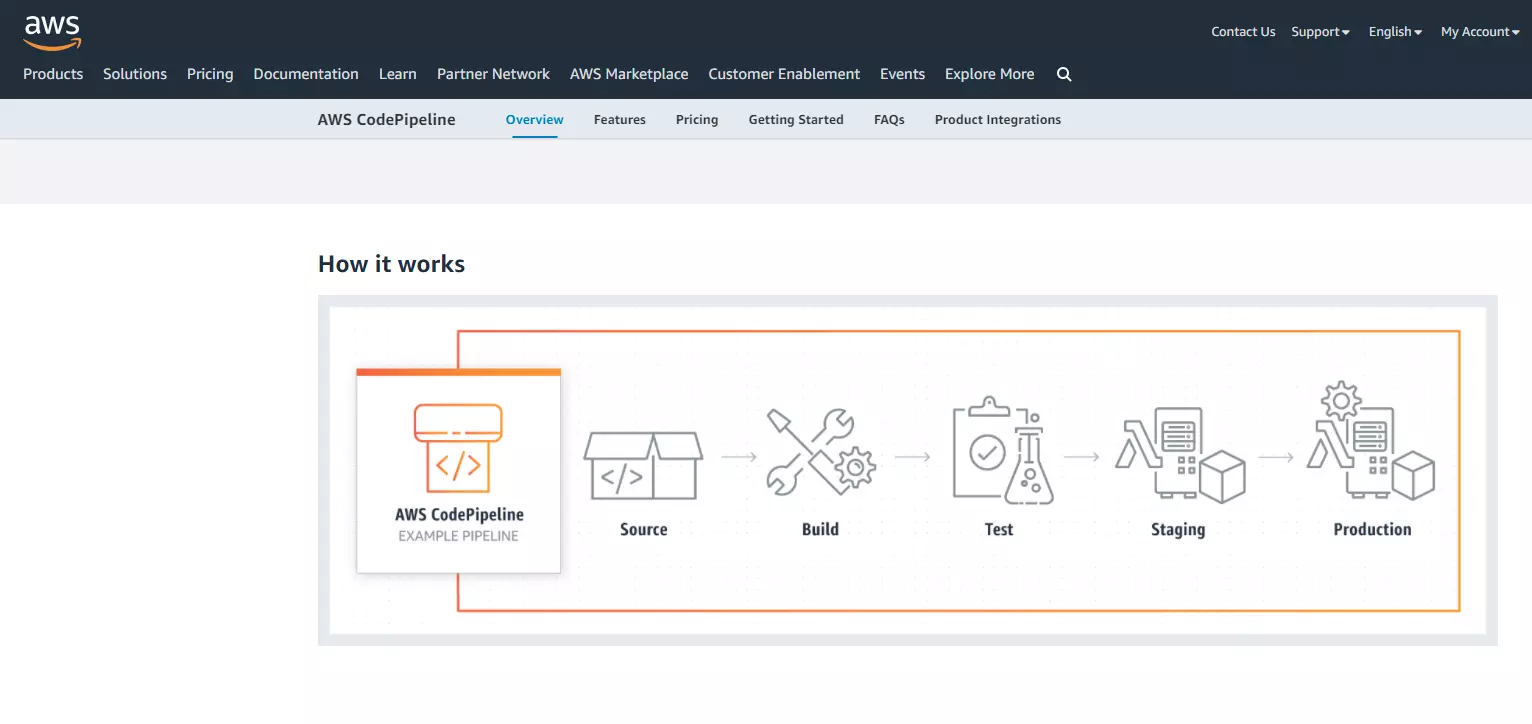Click the Source code box icon

pyautogui.click(x=643, y=465)
